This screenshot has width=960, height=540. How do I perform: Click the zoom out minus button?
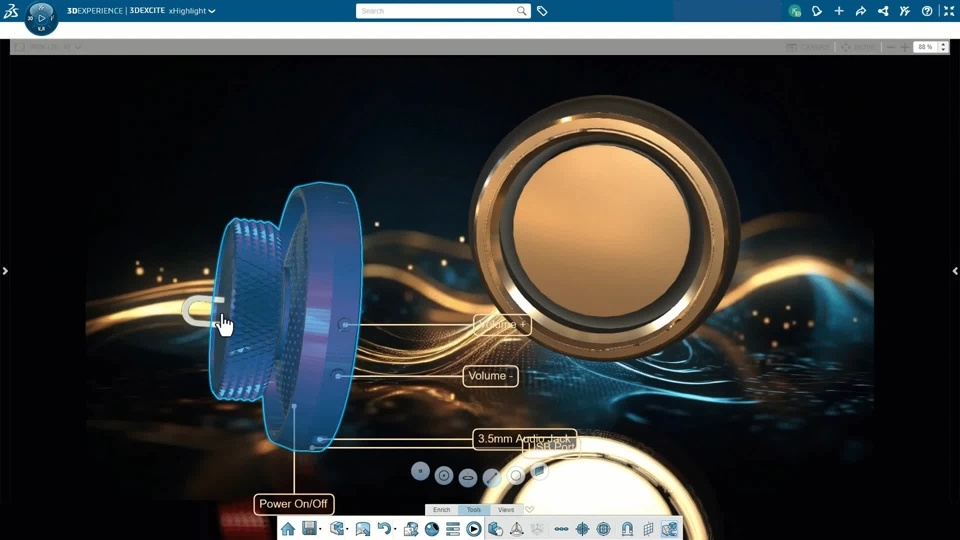coord(891,47)
